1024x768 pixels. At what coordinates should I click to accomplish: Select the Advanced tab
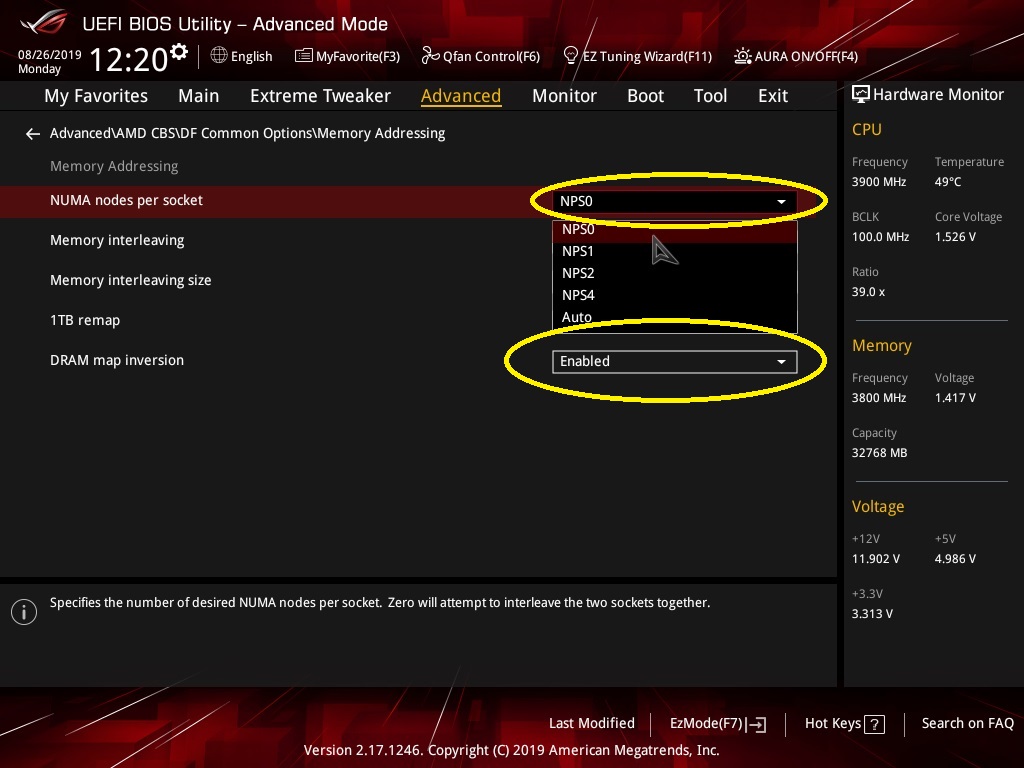click(x=461, y=96)
